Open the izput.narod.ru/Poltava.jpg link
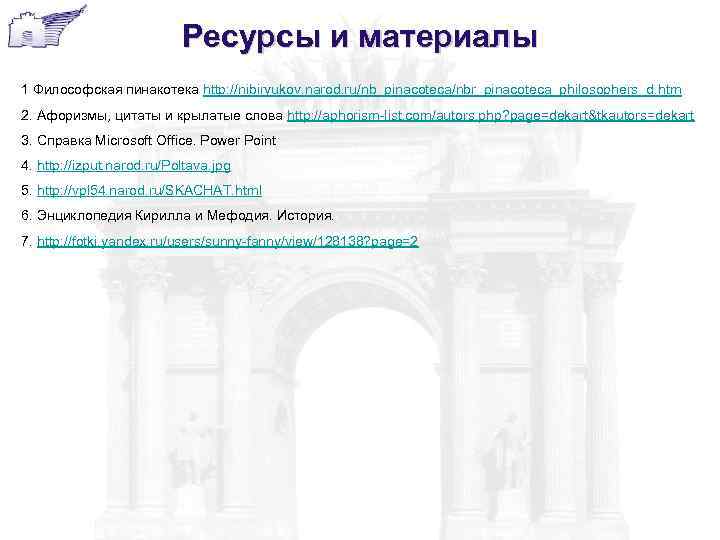This screenshot has width=720, height=540. click(134, 165)
